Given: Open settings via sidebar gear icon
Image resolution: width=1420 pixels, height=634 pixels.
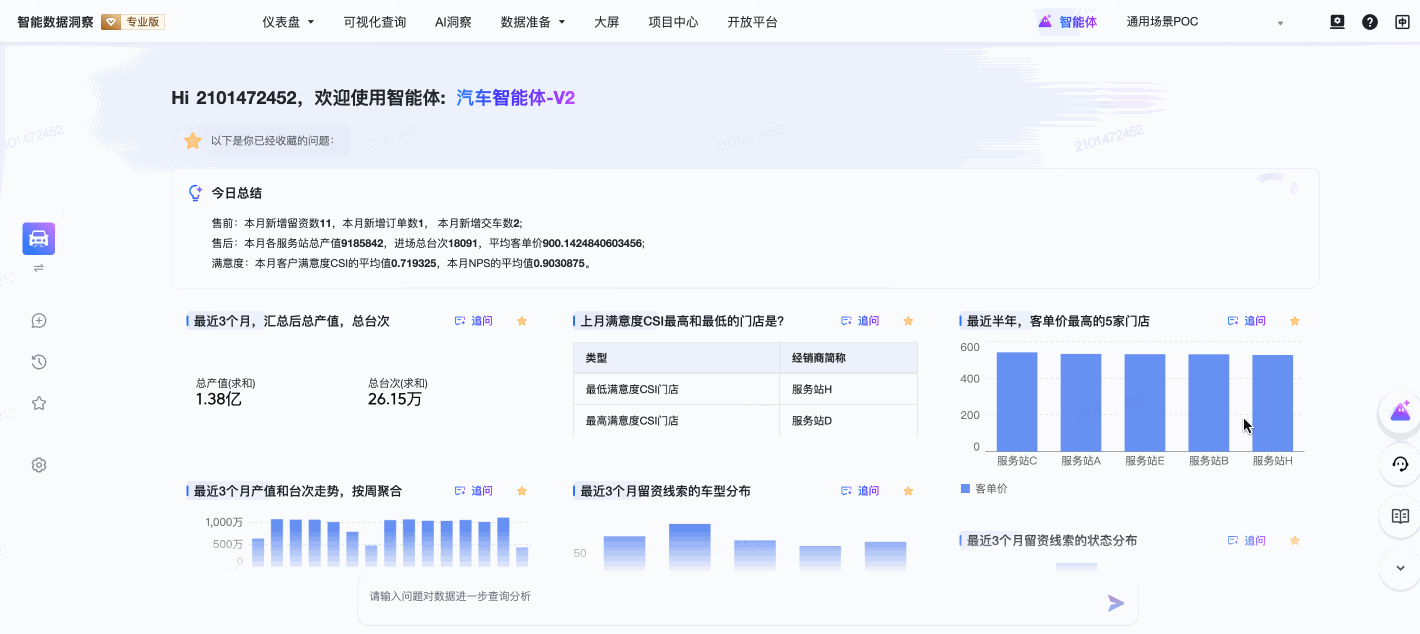Looking at the screenshot, I should pos(38,464).
